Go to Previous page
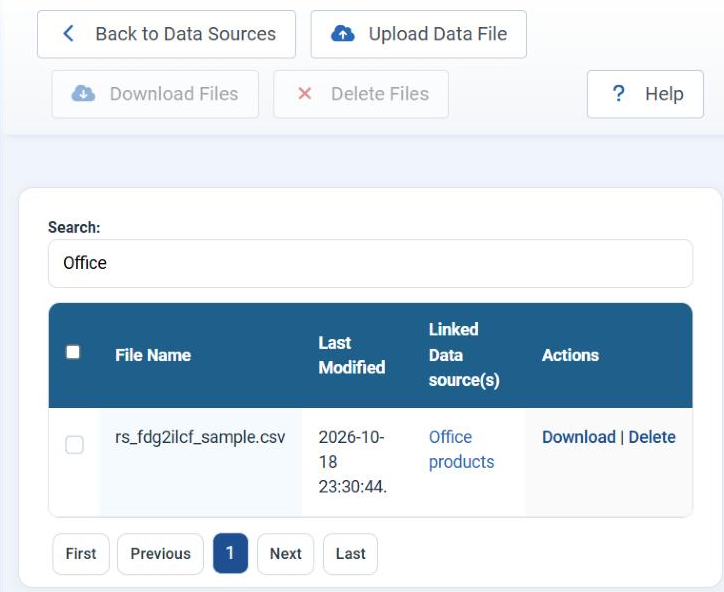The image size is (724, 592). point(160,554)
